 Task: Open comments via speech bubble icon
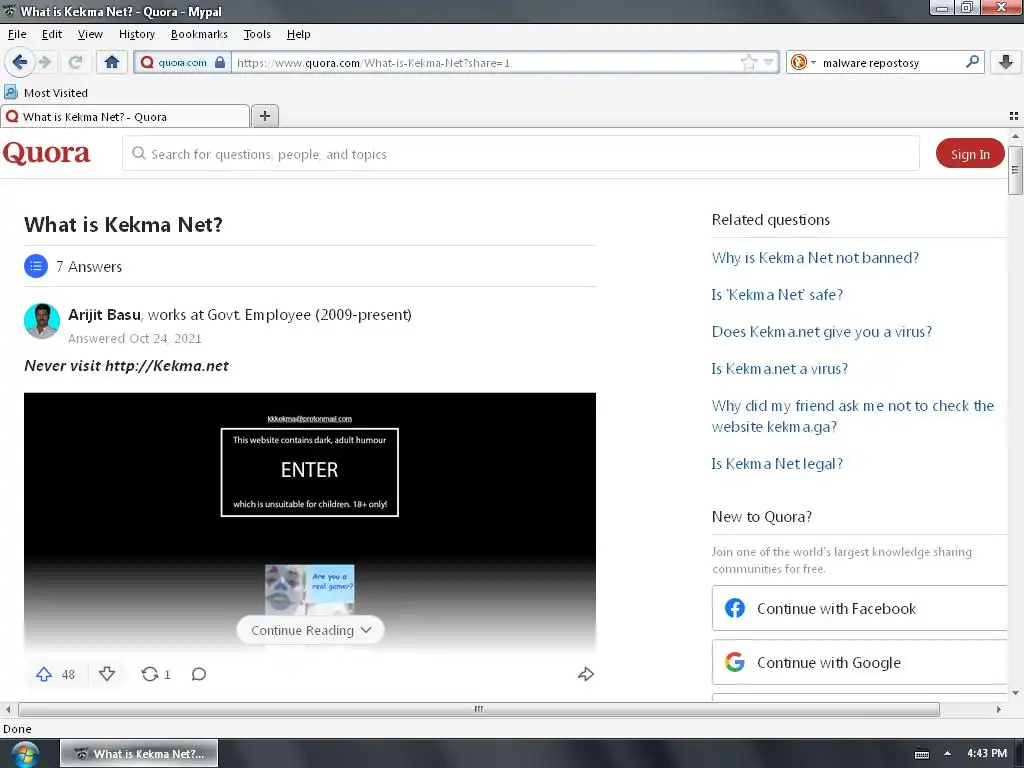tap(199, 674)
